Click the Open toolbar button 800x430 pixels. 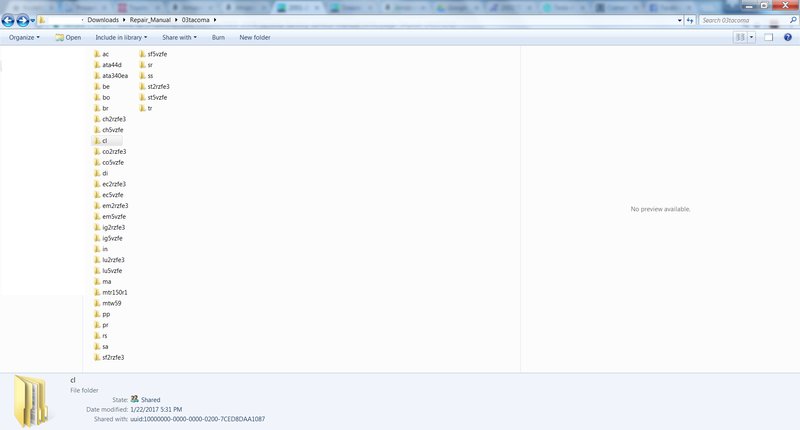pos(68,37)
